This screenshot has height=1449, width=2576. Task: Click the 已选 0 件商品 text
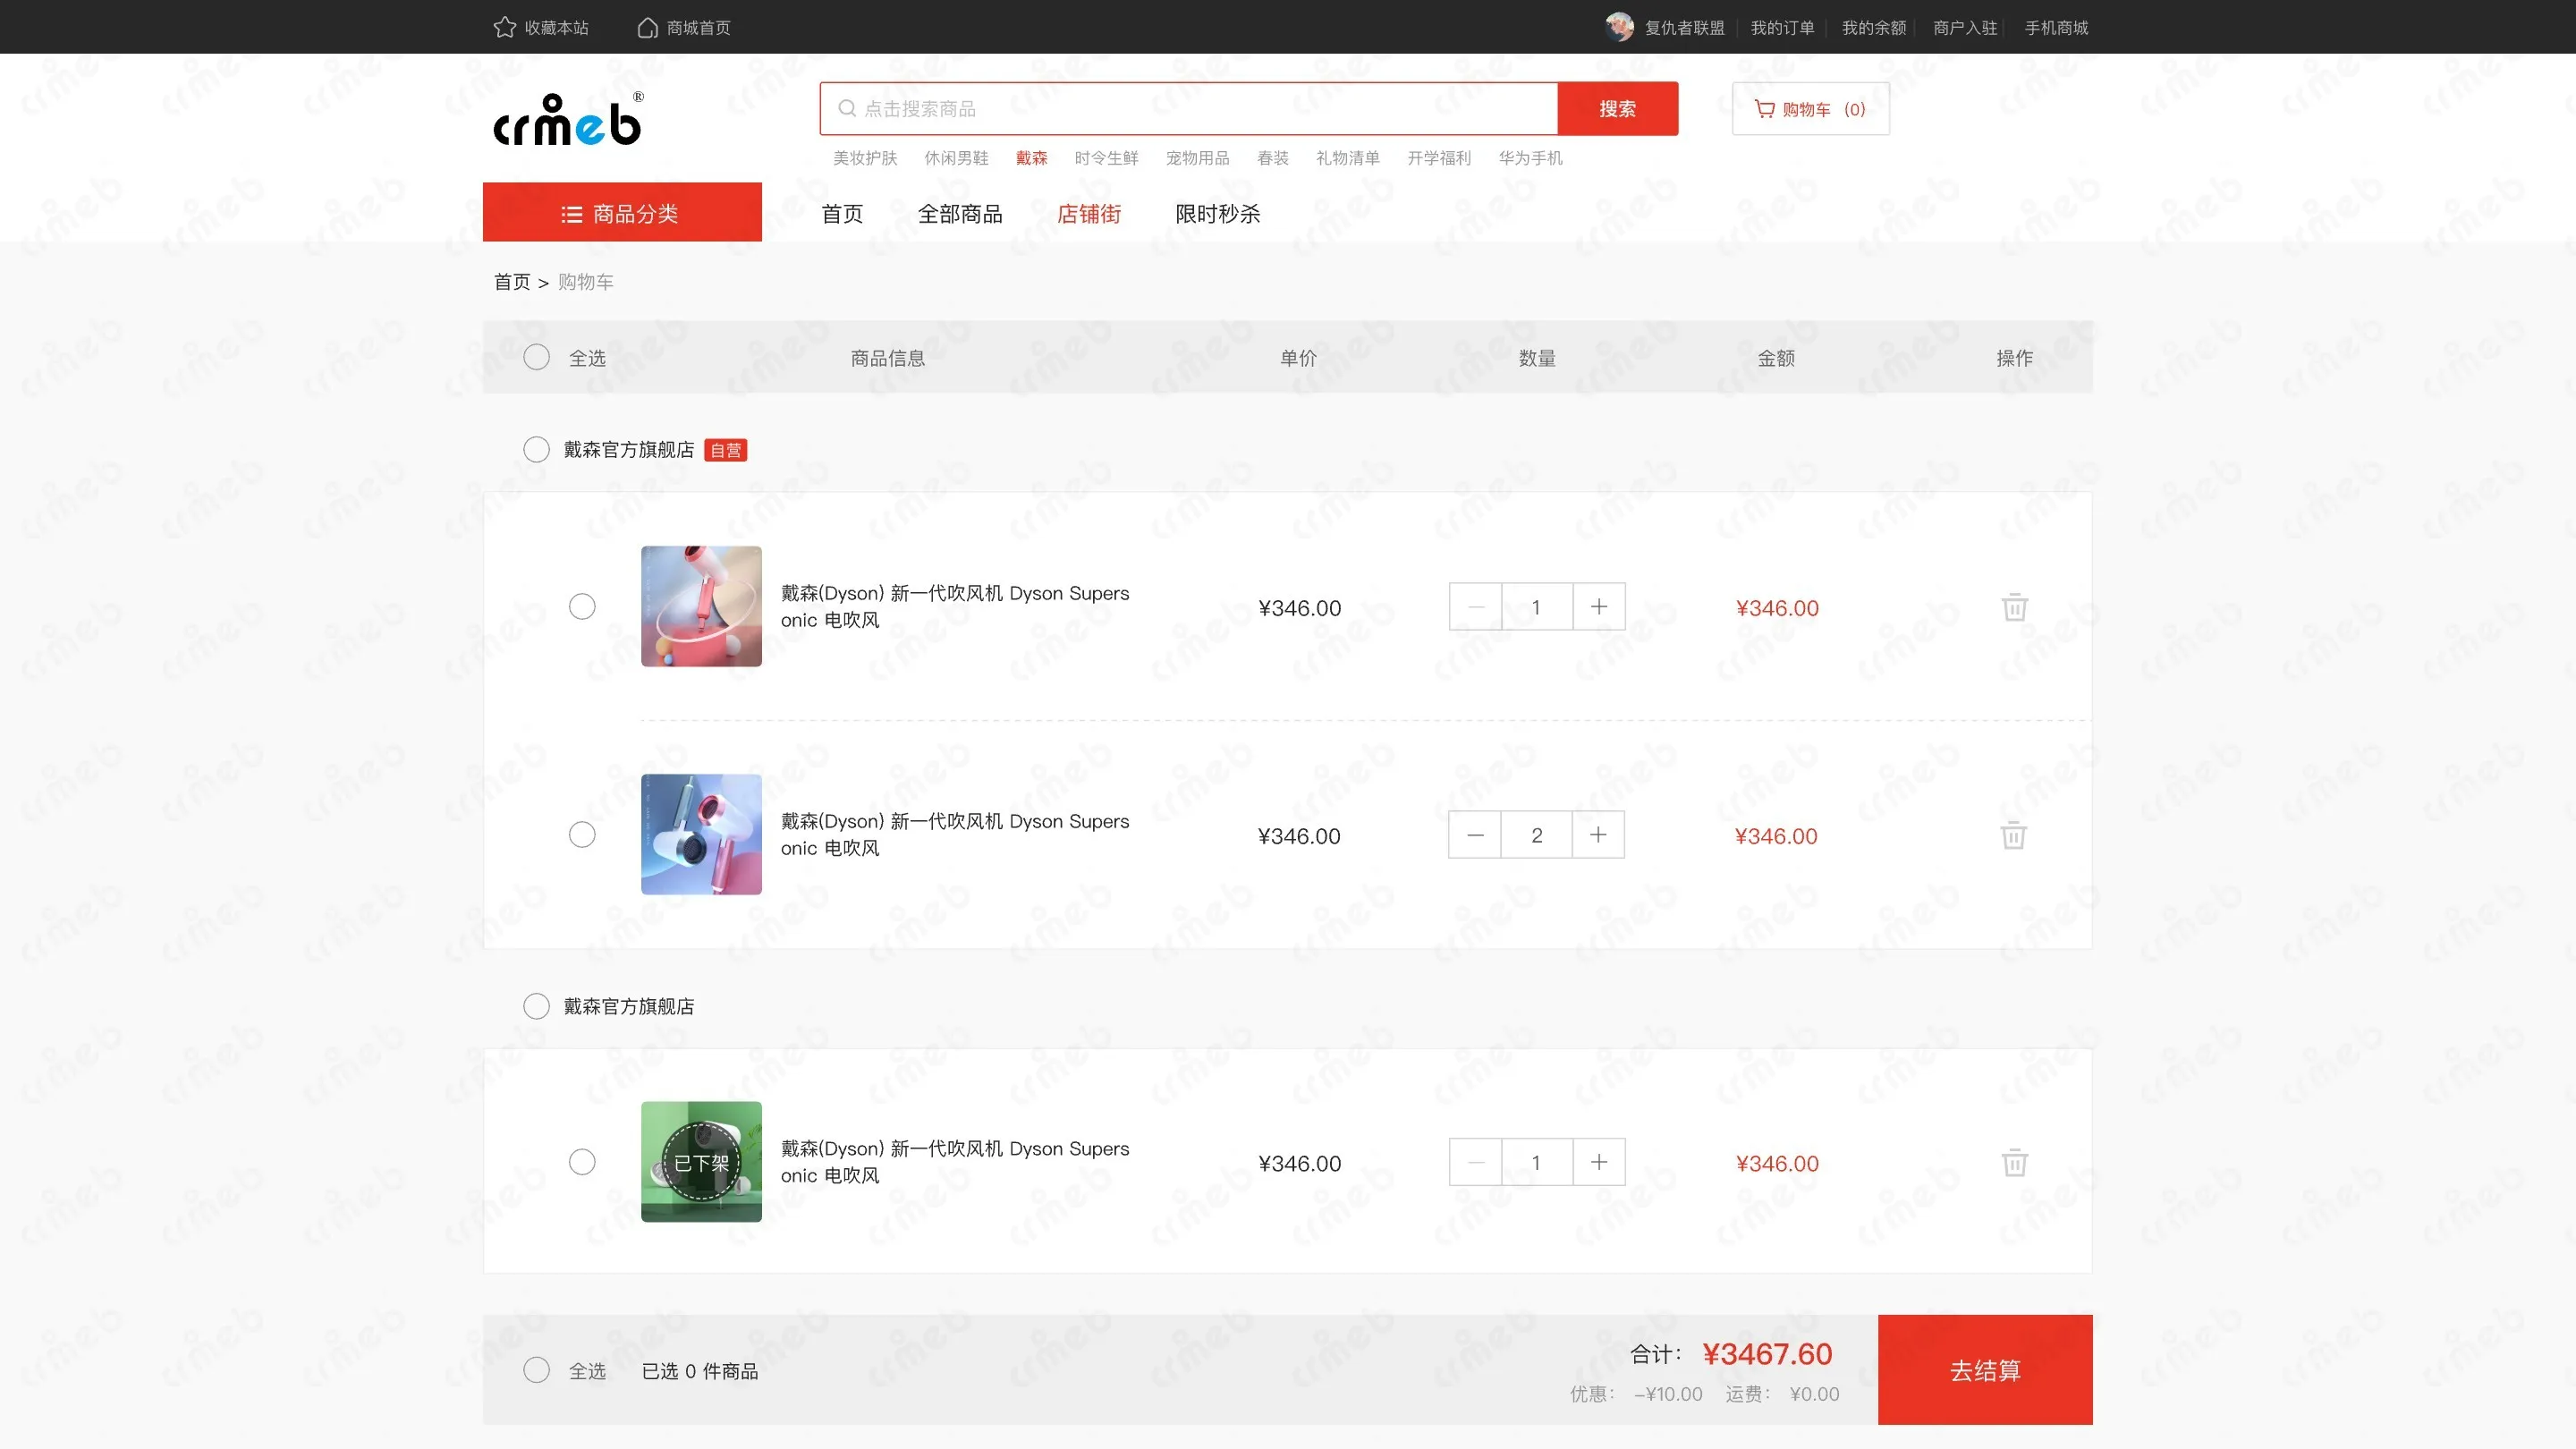click(700, 1371)
